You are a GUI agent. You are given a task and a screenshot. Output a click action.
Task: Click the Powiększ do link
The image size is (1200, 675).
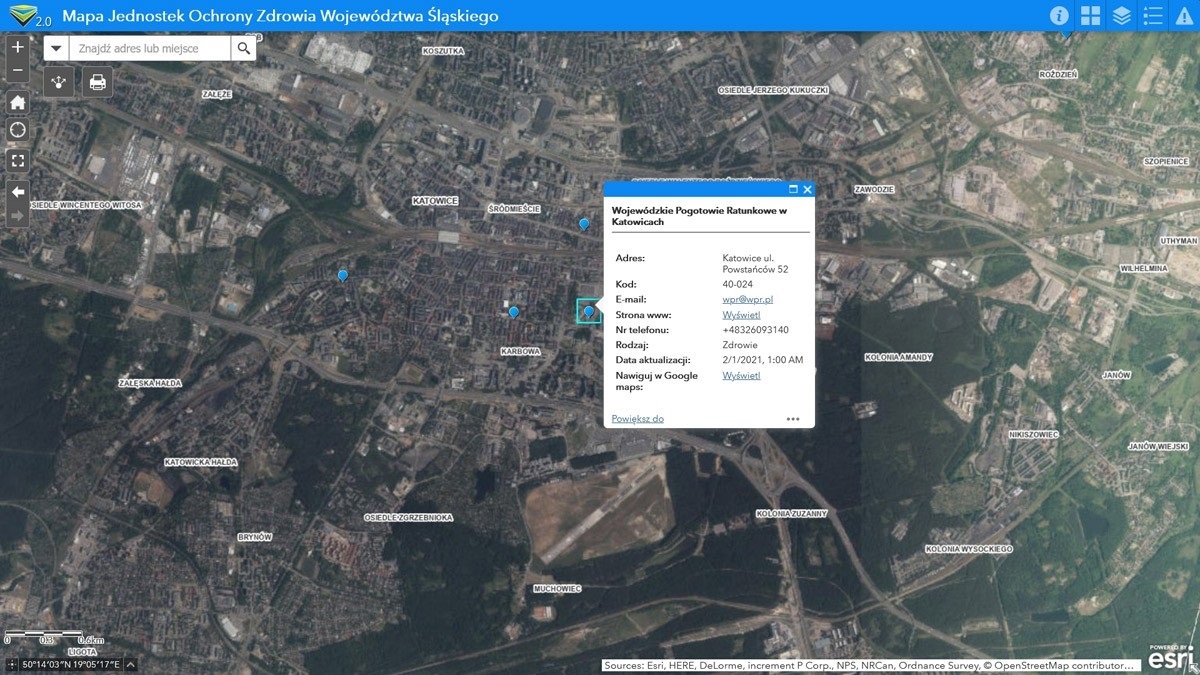[637, 419]
